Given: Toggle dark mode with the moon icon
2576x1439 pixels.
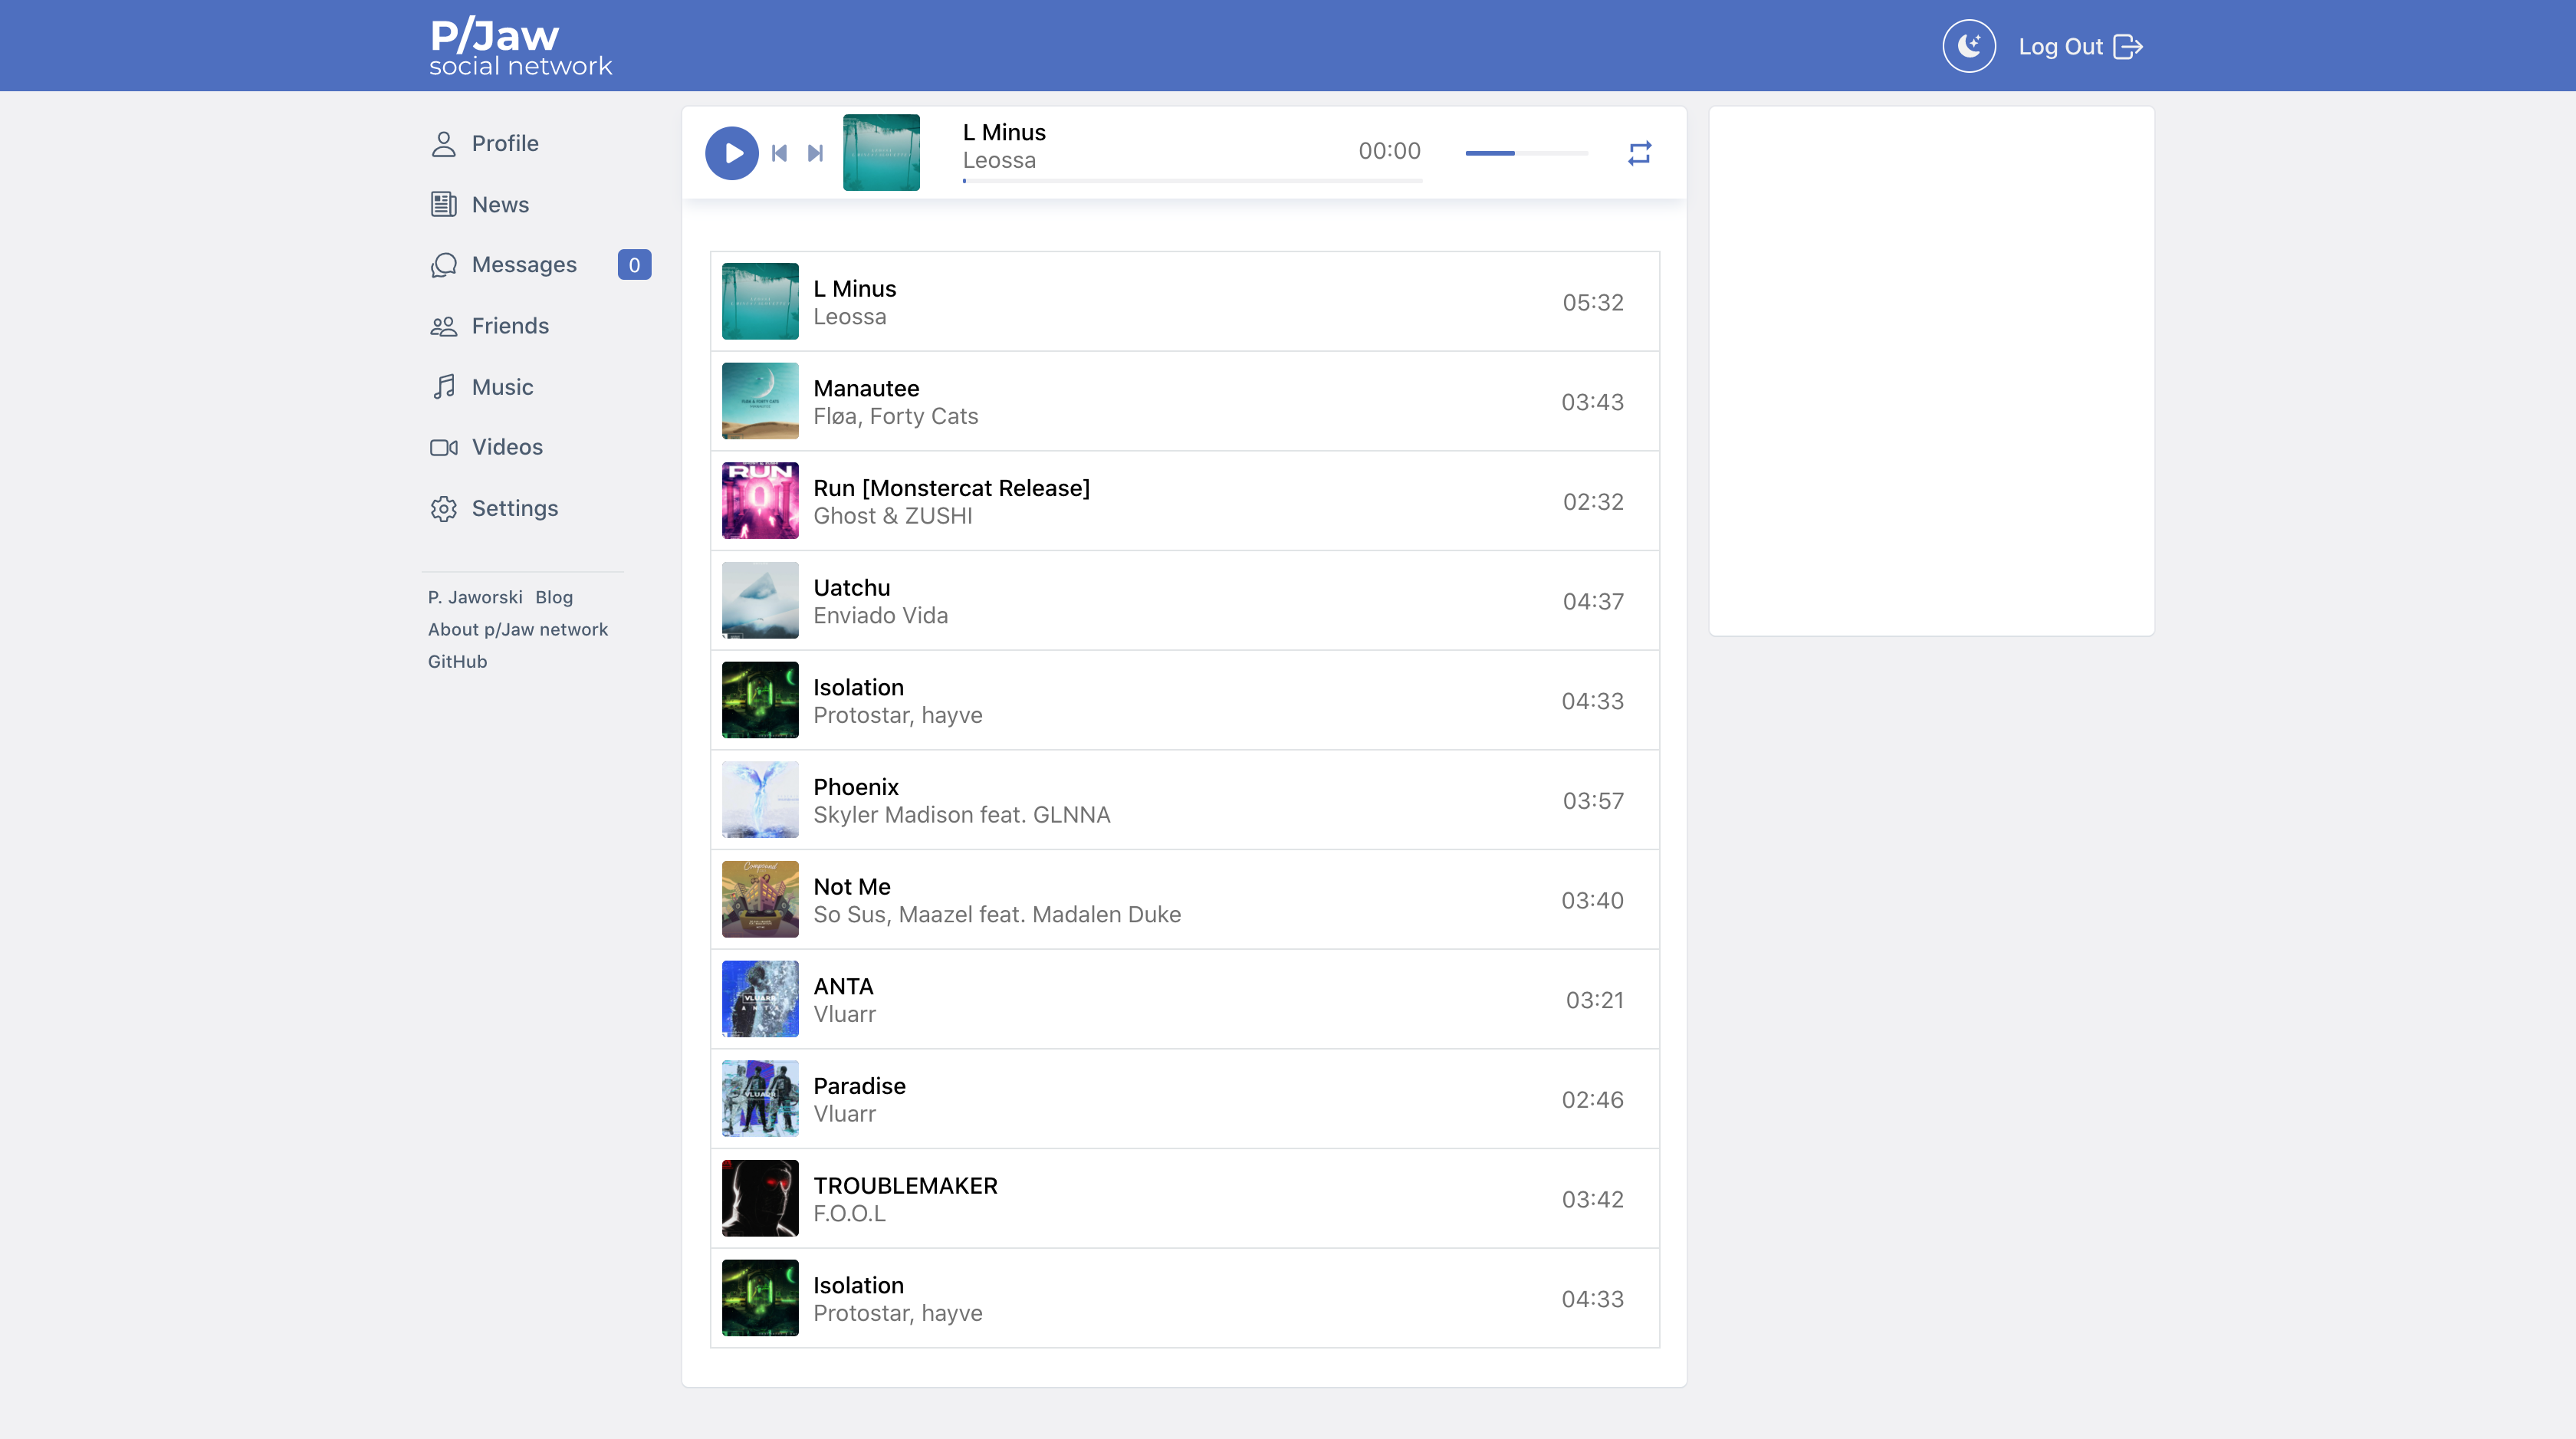Looking at the screenshot, I should [1969, 46].
